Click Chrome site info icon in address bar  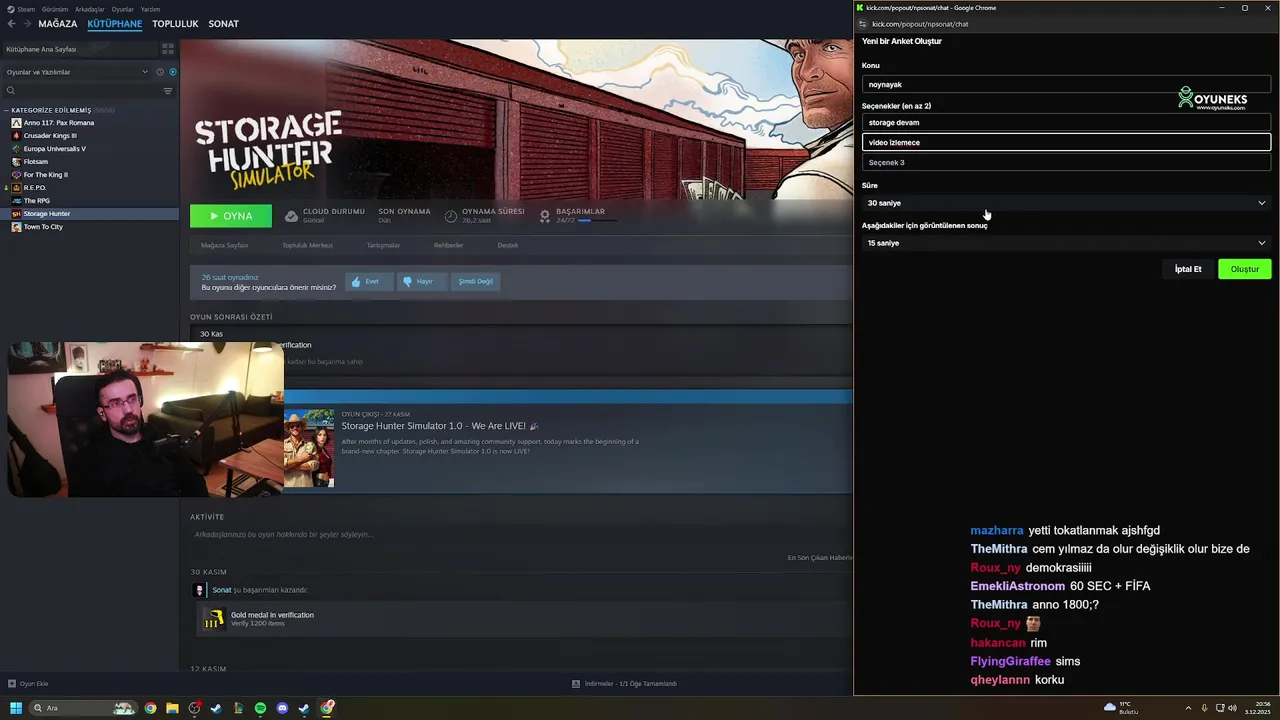pos(863,24)
